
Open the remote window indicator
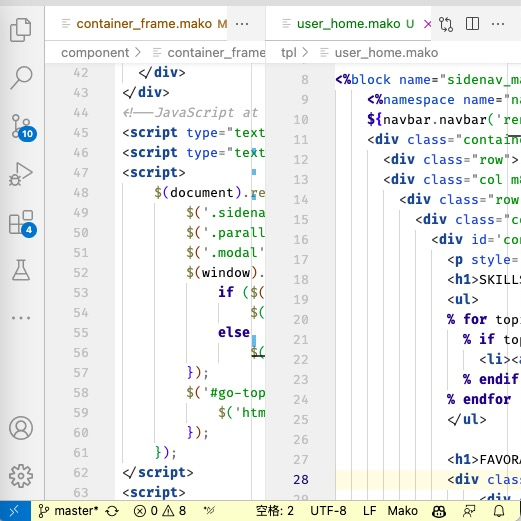(15, 511)
